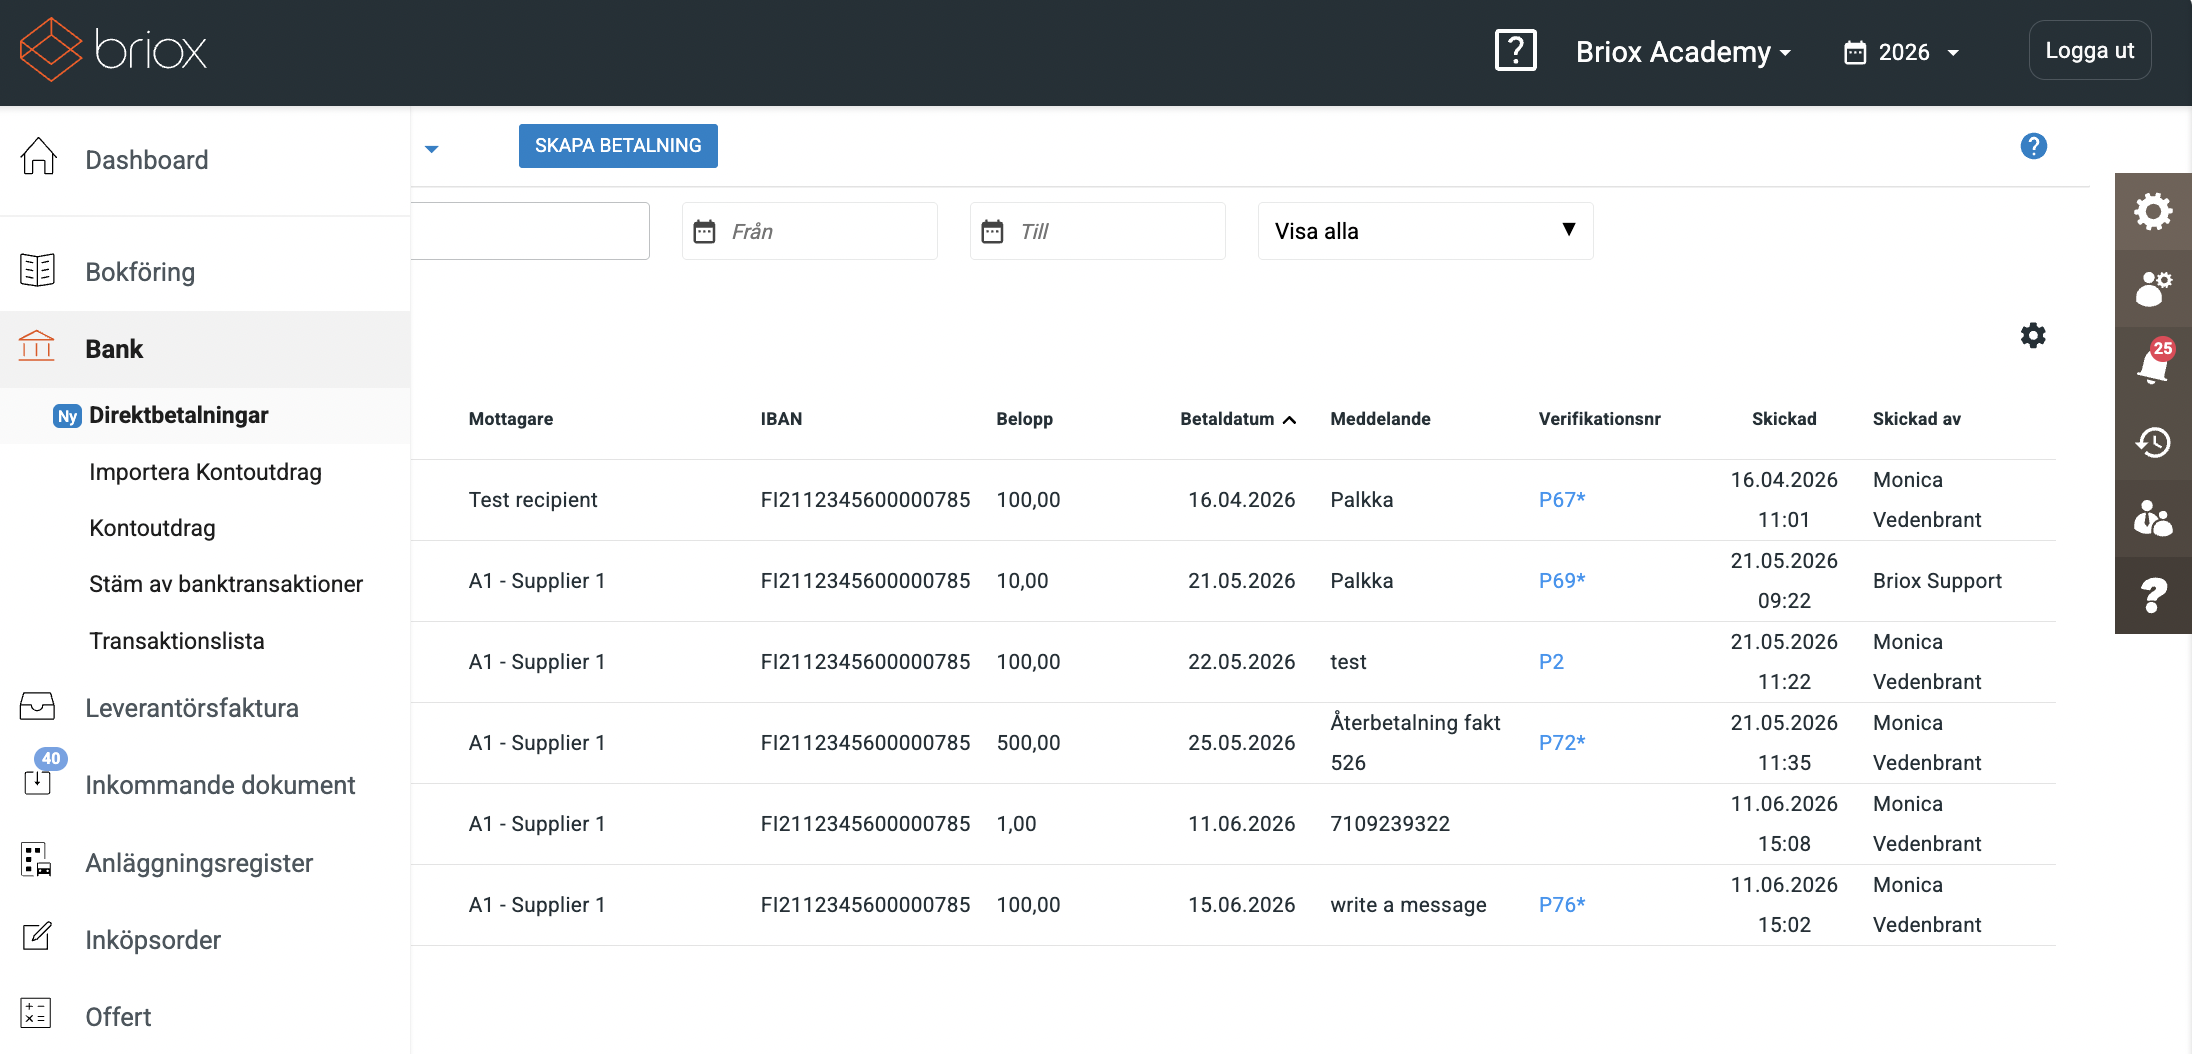Go to Stäm av banktransaktioner

click(226, 584)
